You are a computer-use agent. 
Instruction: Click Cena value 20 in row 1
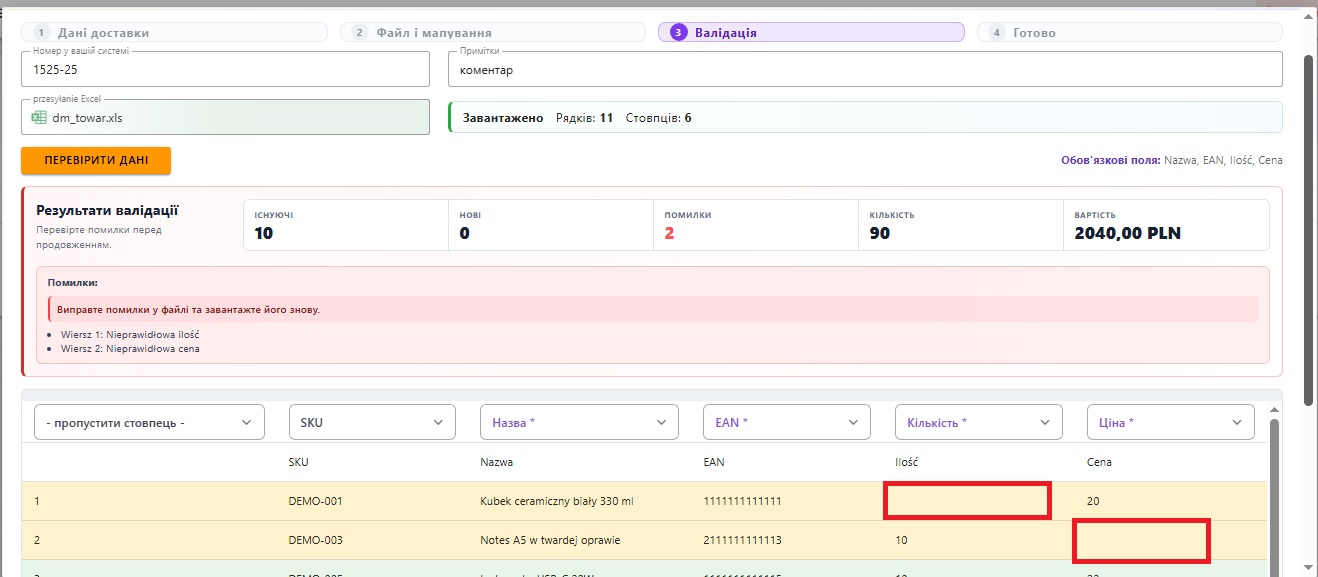(x=1093, y=501)
